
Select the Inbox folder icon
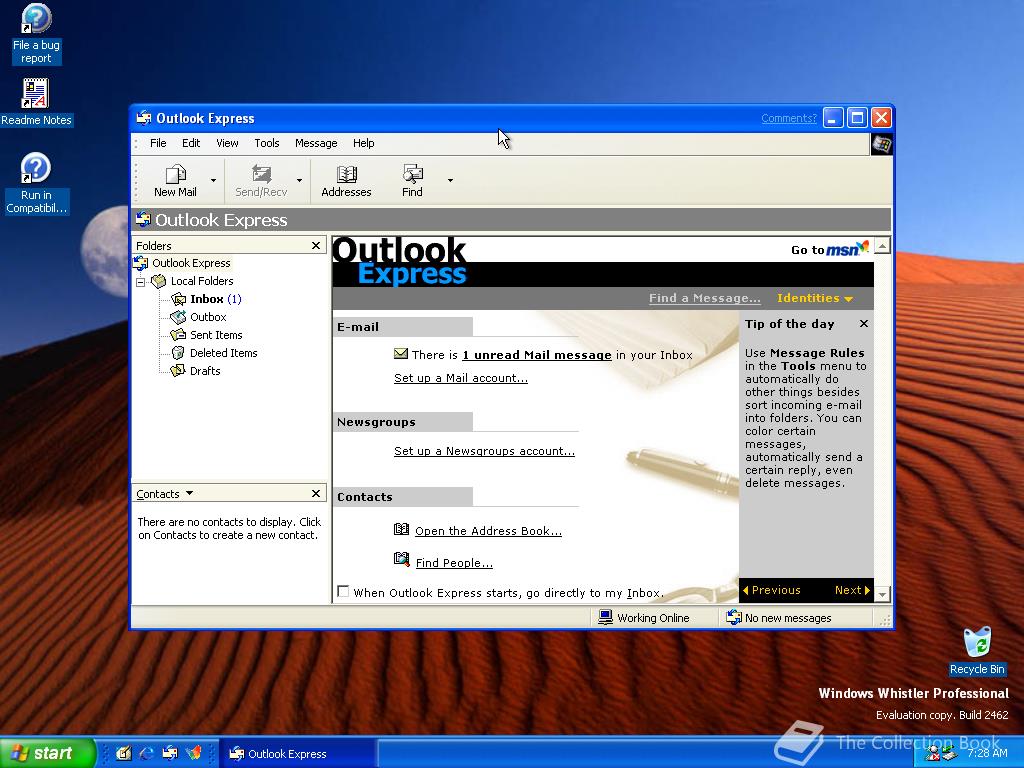tap(178, 299)
